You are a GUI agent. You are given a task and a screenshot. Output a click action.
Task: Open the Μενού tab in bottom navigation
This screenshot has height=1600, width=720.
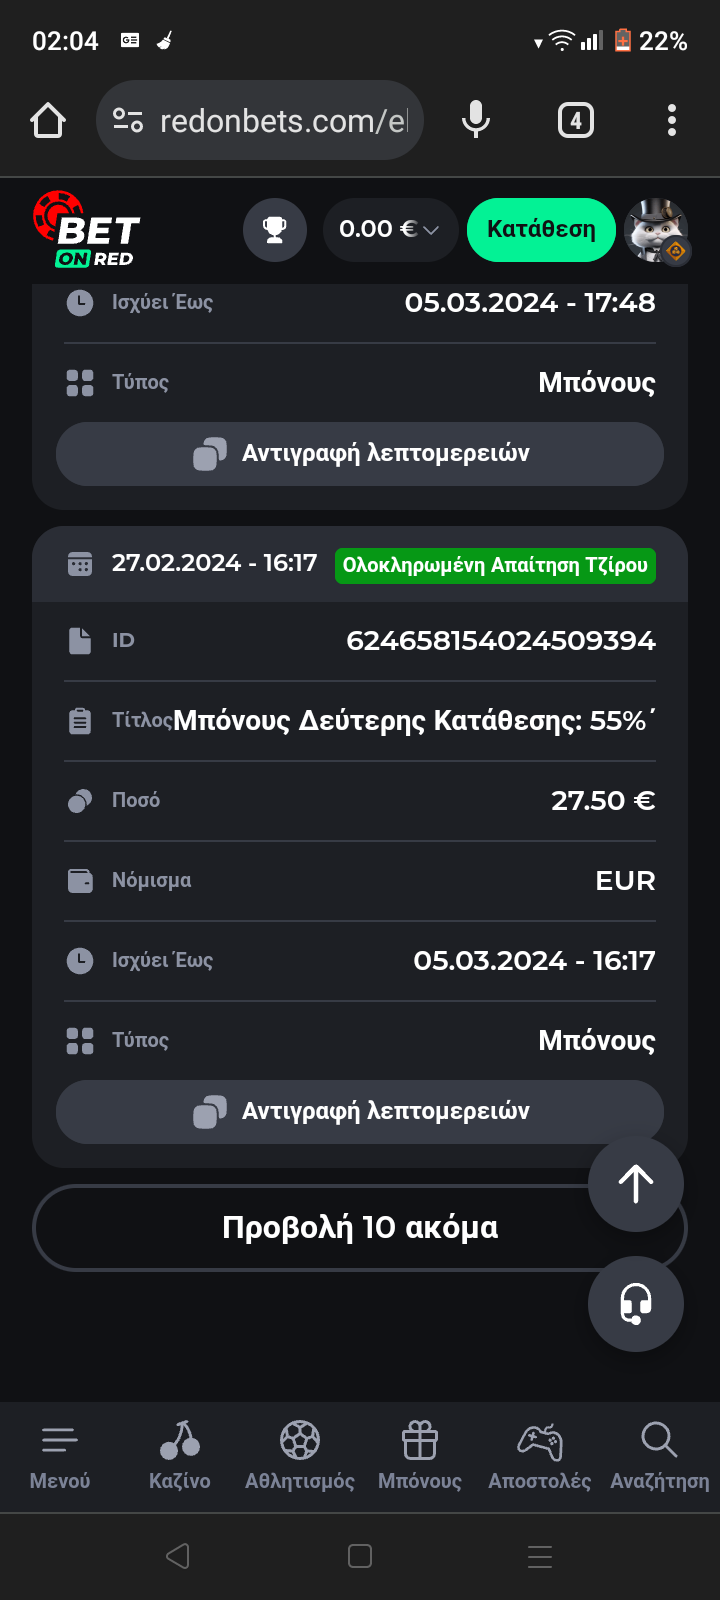pyautogui.click(x=60, y=1456)
